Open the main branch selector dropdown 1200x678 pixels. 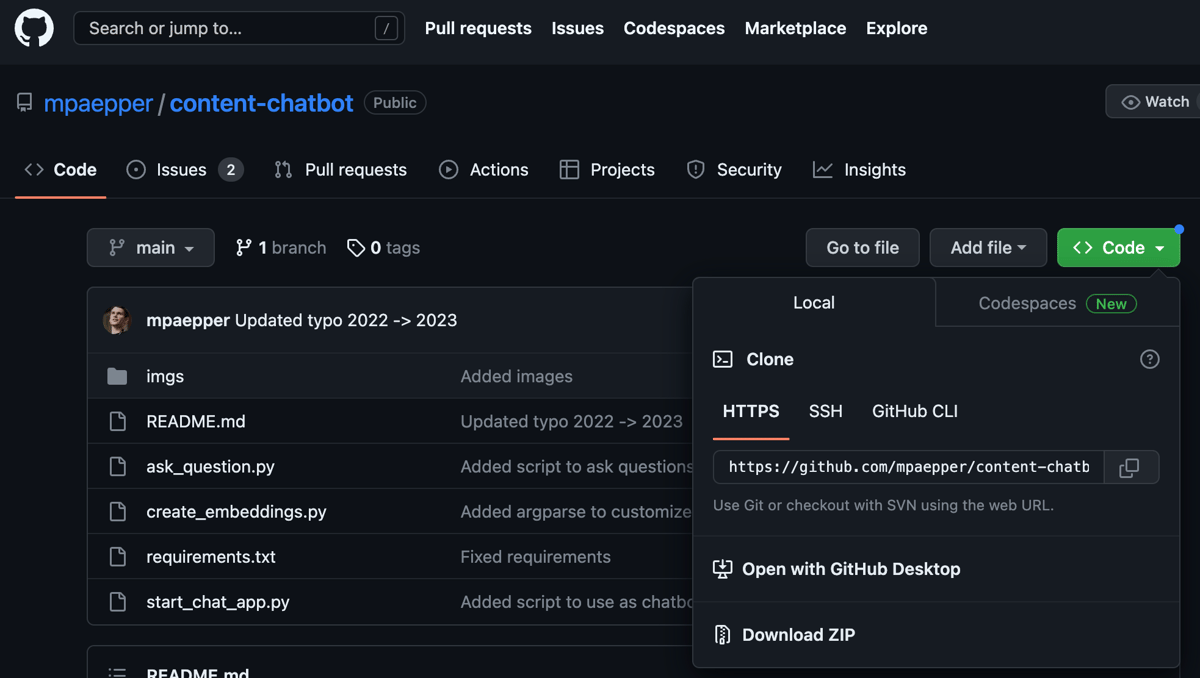point(151,248)
